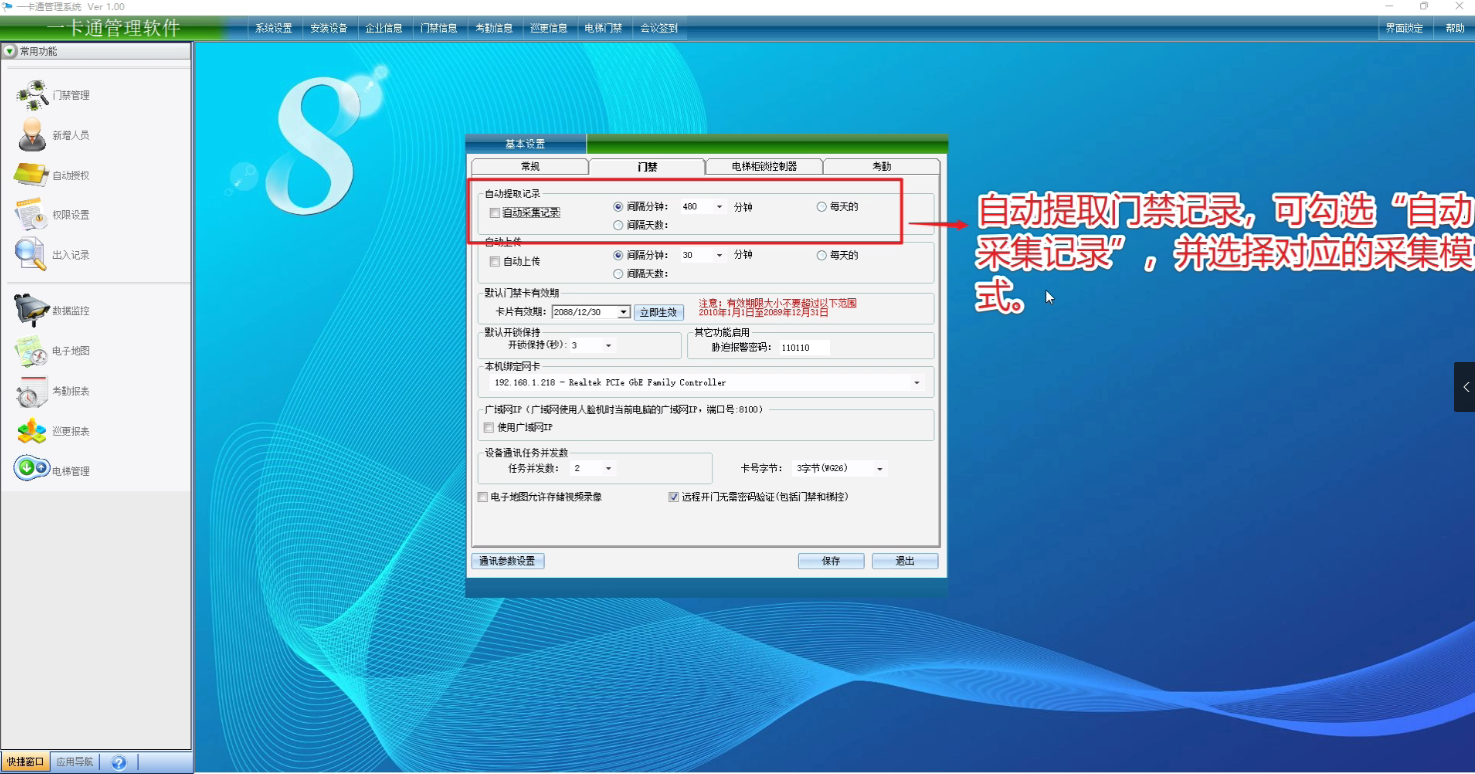Tick 电子地图允许存储视频录像 checkbox
This screenshot has width=1475, height=774.
484,497
